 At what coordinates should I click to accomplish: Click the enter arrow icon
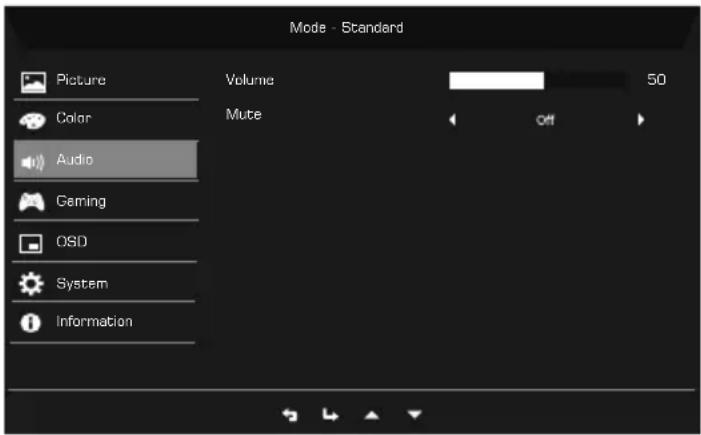[330, 415]
